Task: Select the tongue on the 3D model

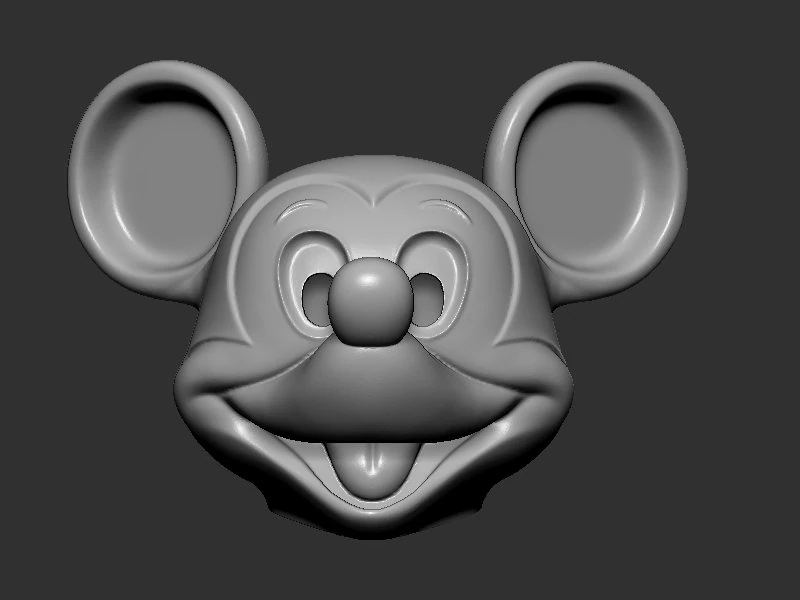Action: [372, 469]
